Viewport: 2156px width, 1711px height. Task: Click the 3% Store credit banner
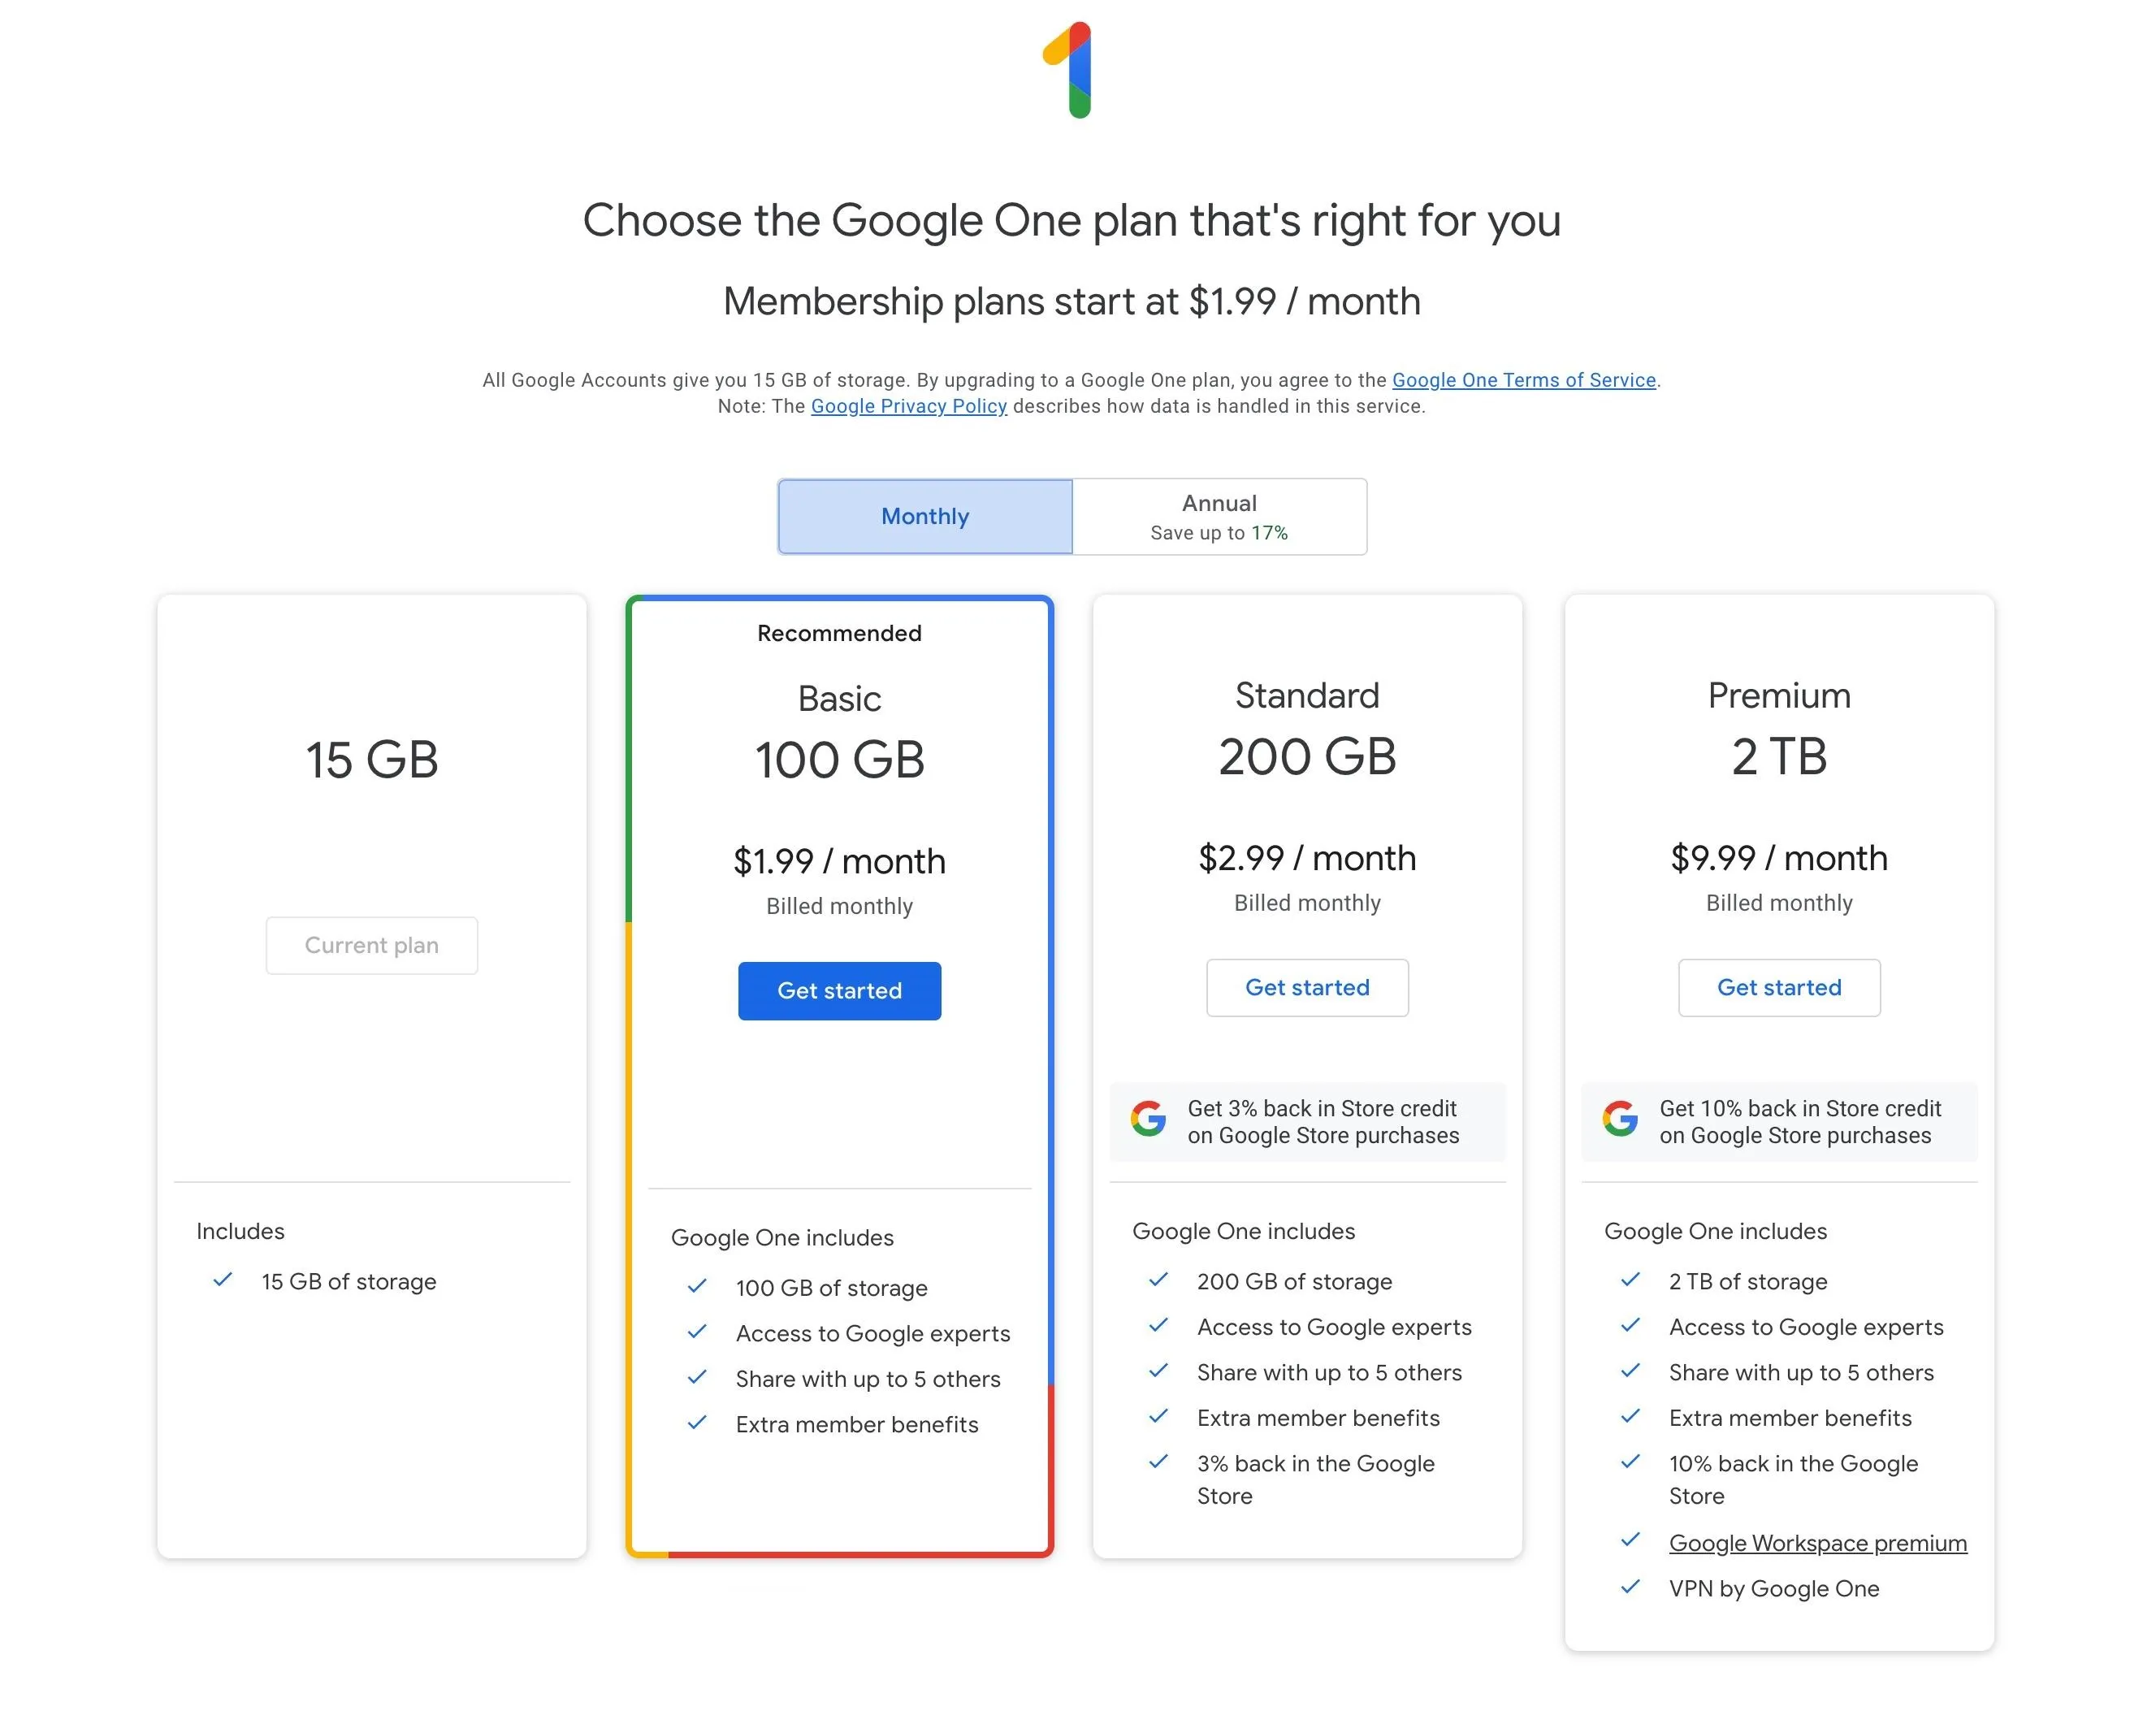1308,1122
